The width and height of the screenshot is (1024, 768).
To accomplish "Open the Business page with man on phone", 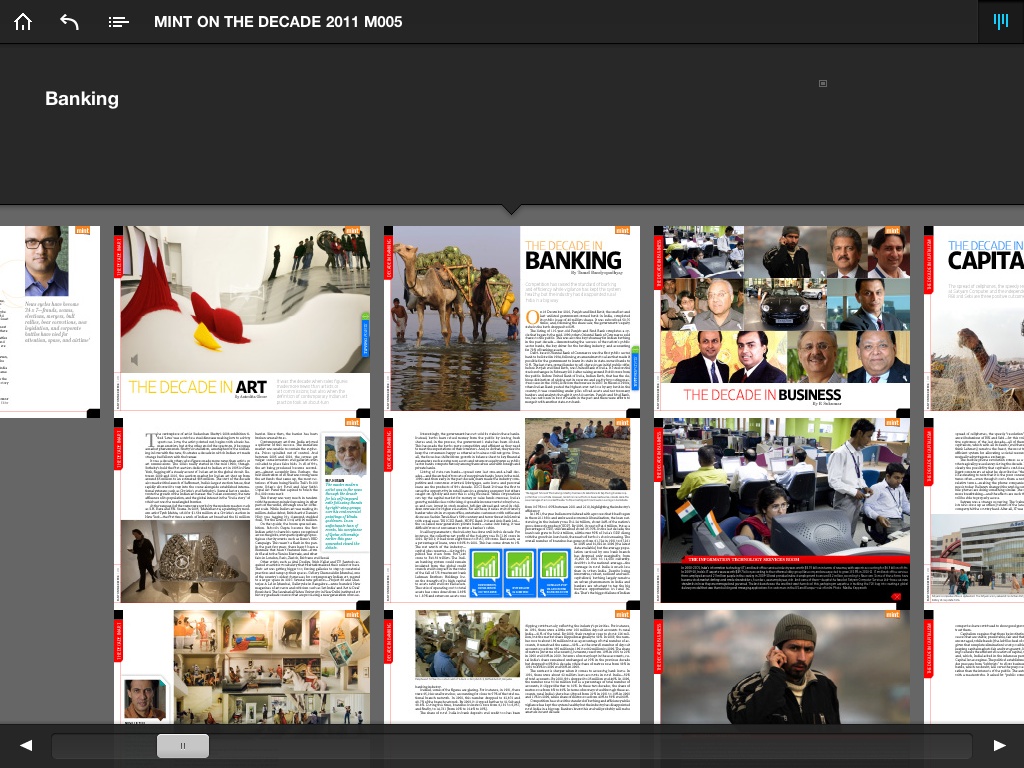I will (x=782, y=667).
